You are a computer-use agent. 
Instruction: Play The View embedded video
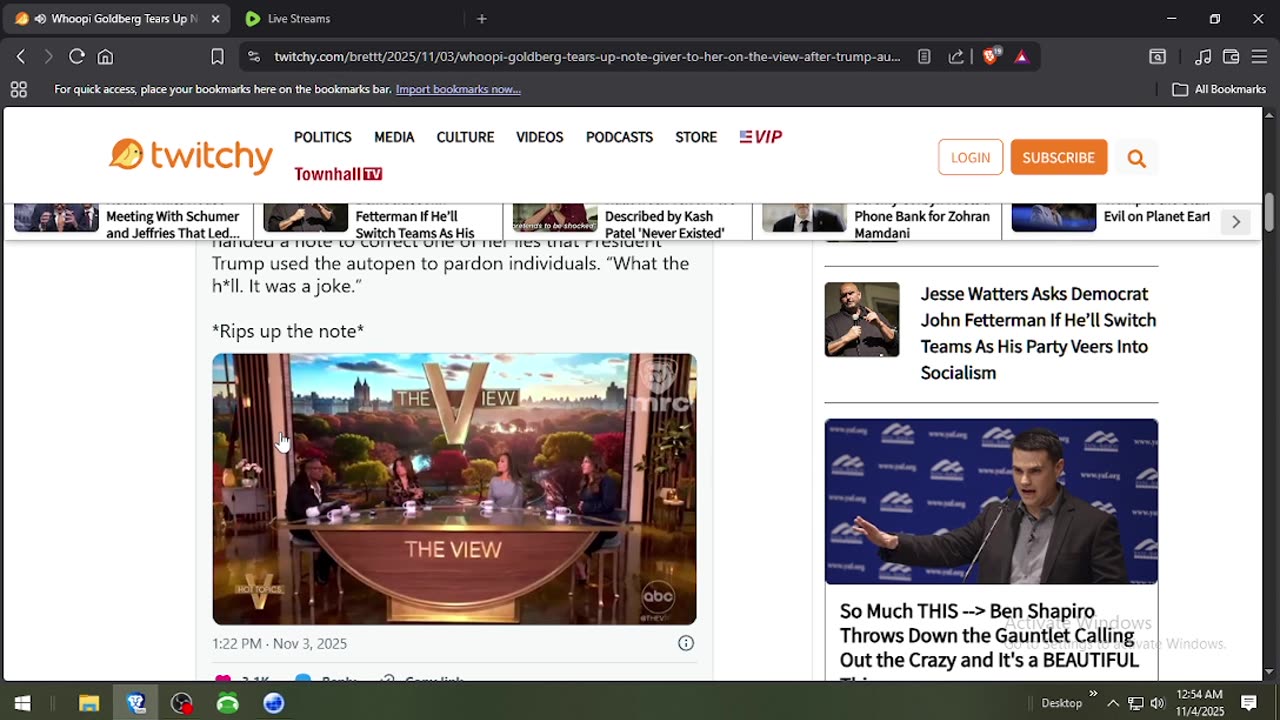pos(454,489)
